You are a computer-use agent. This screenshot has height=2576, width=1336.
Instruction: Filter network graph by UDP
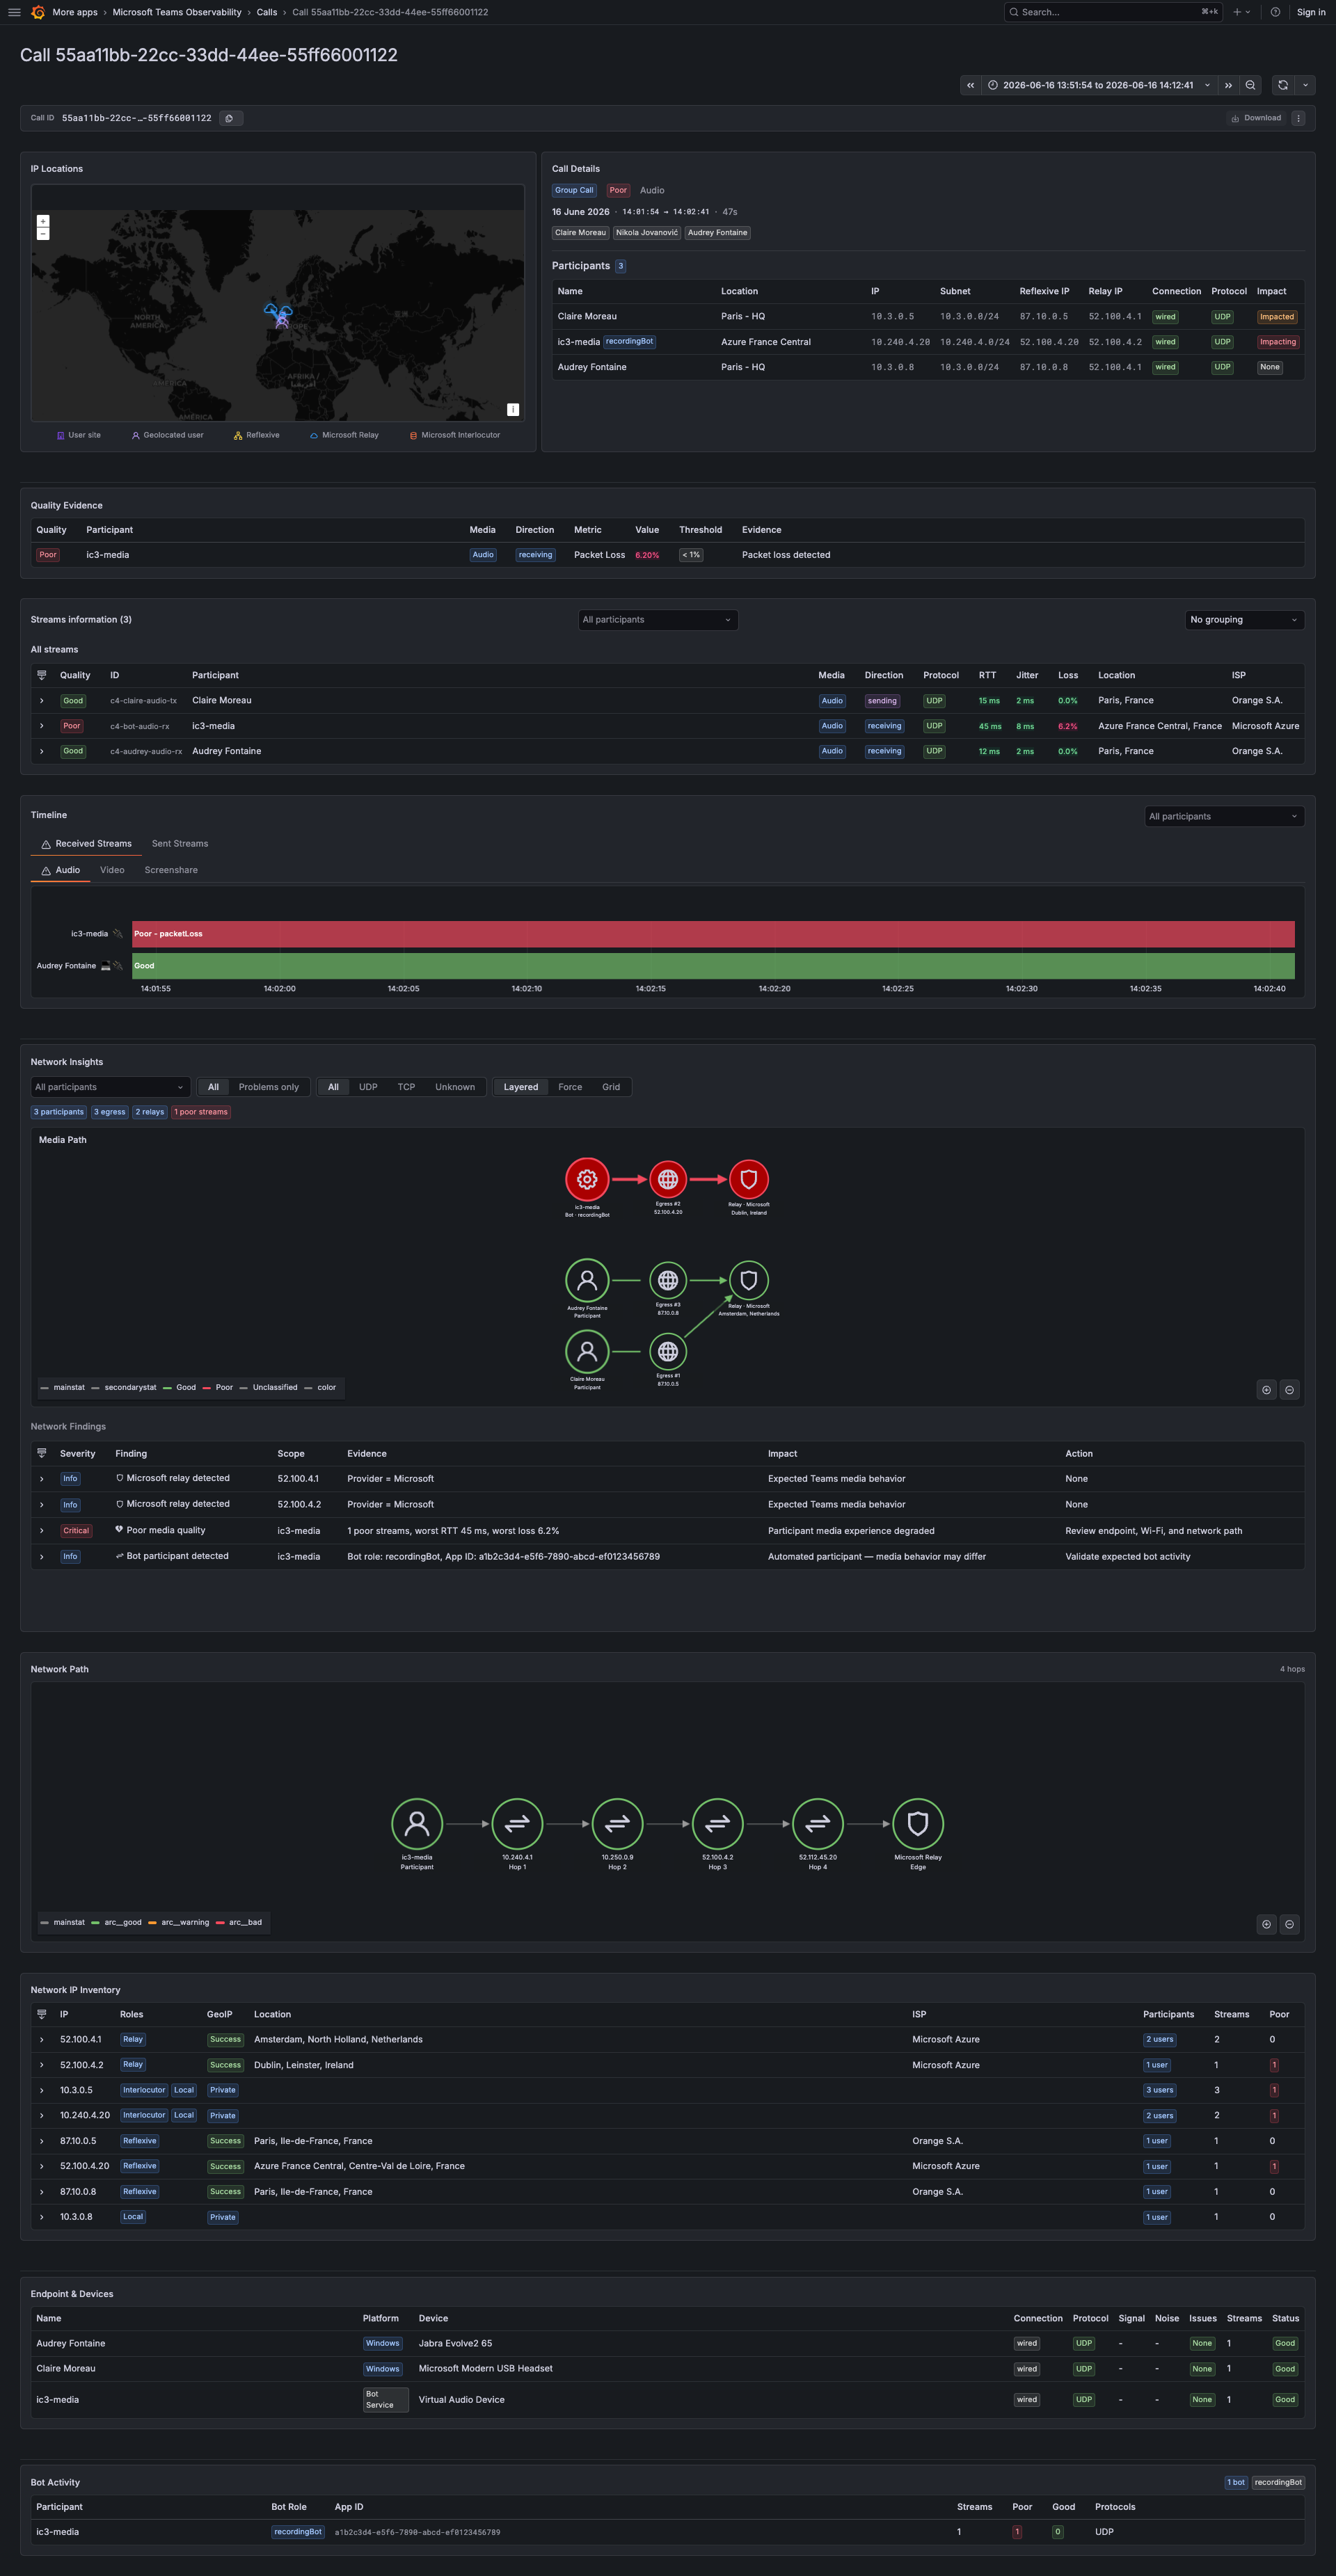(x=368, y=1087)
